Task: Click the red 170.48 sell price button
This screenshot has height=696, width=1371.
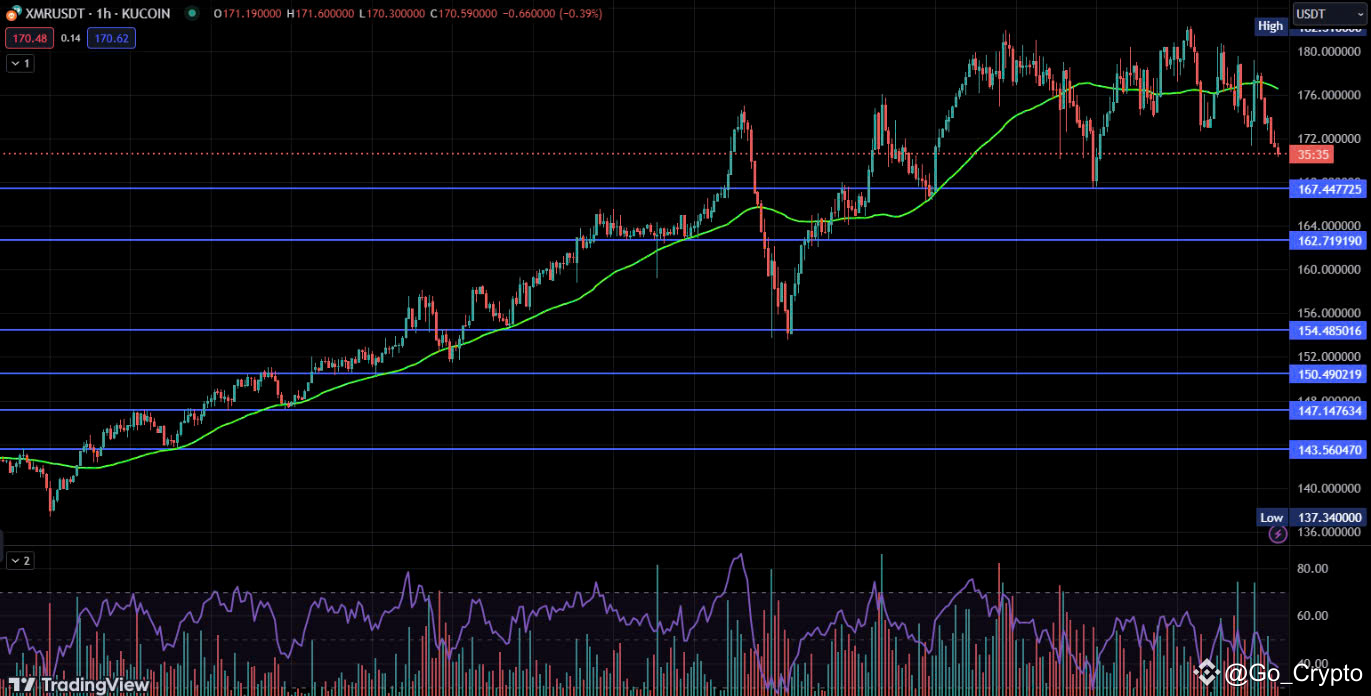Action: [x=30, y=38]
